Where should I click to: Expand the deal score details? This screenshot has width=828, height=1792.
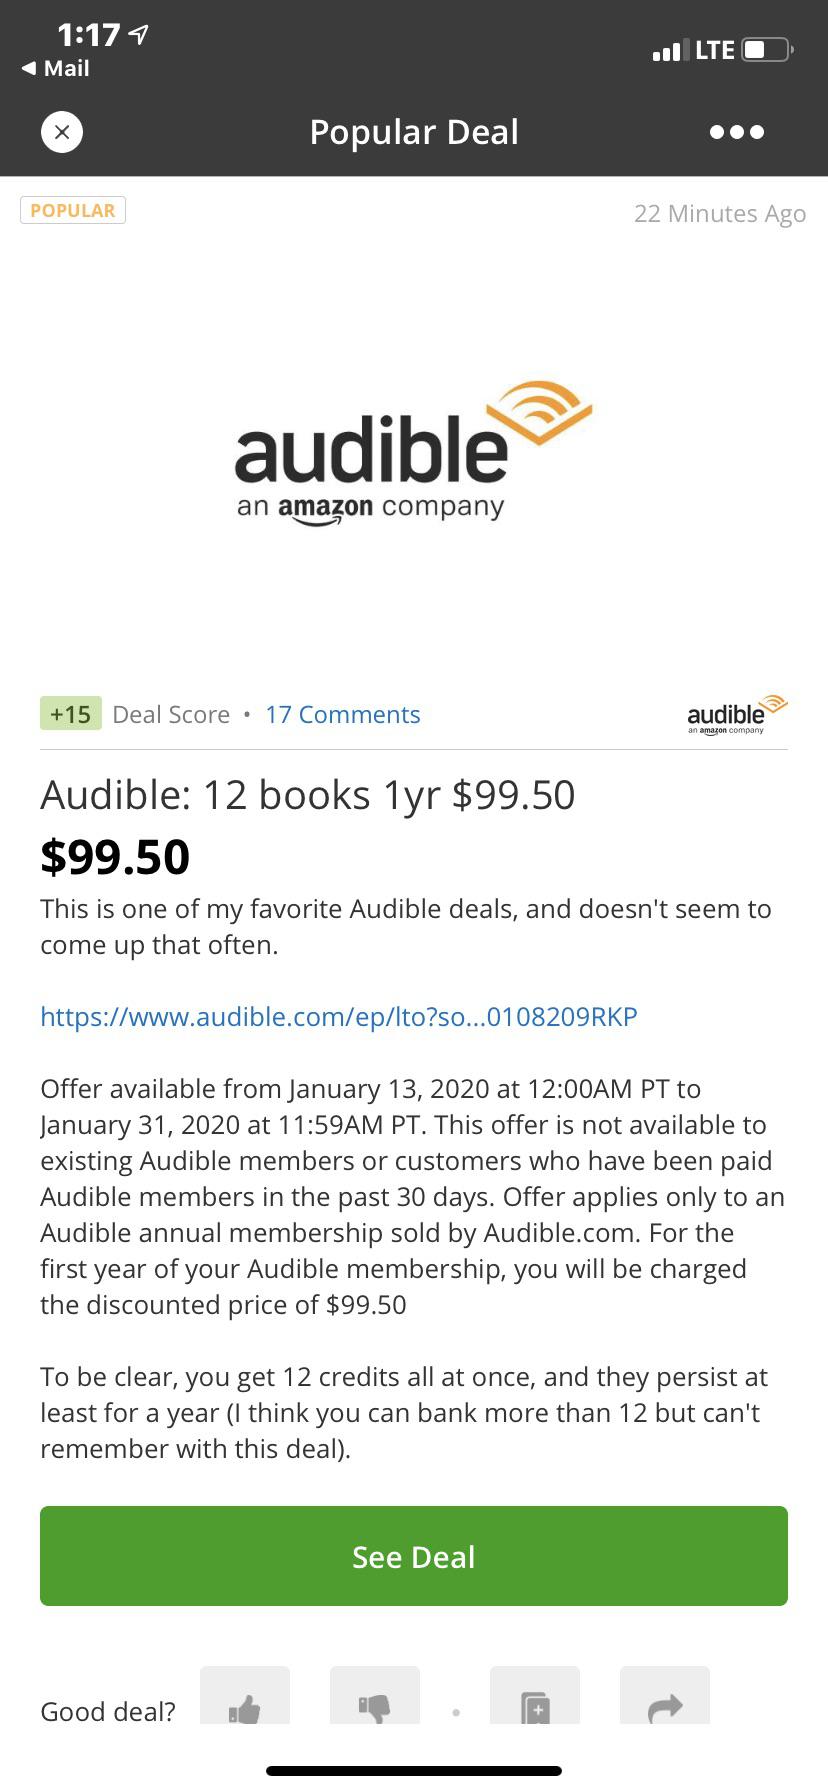click(x=70, y=713)
